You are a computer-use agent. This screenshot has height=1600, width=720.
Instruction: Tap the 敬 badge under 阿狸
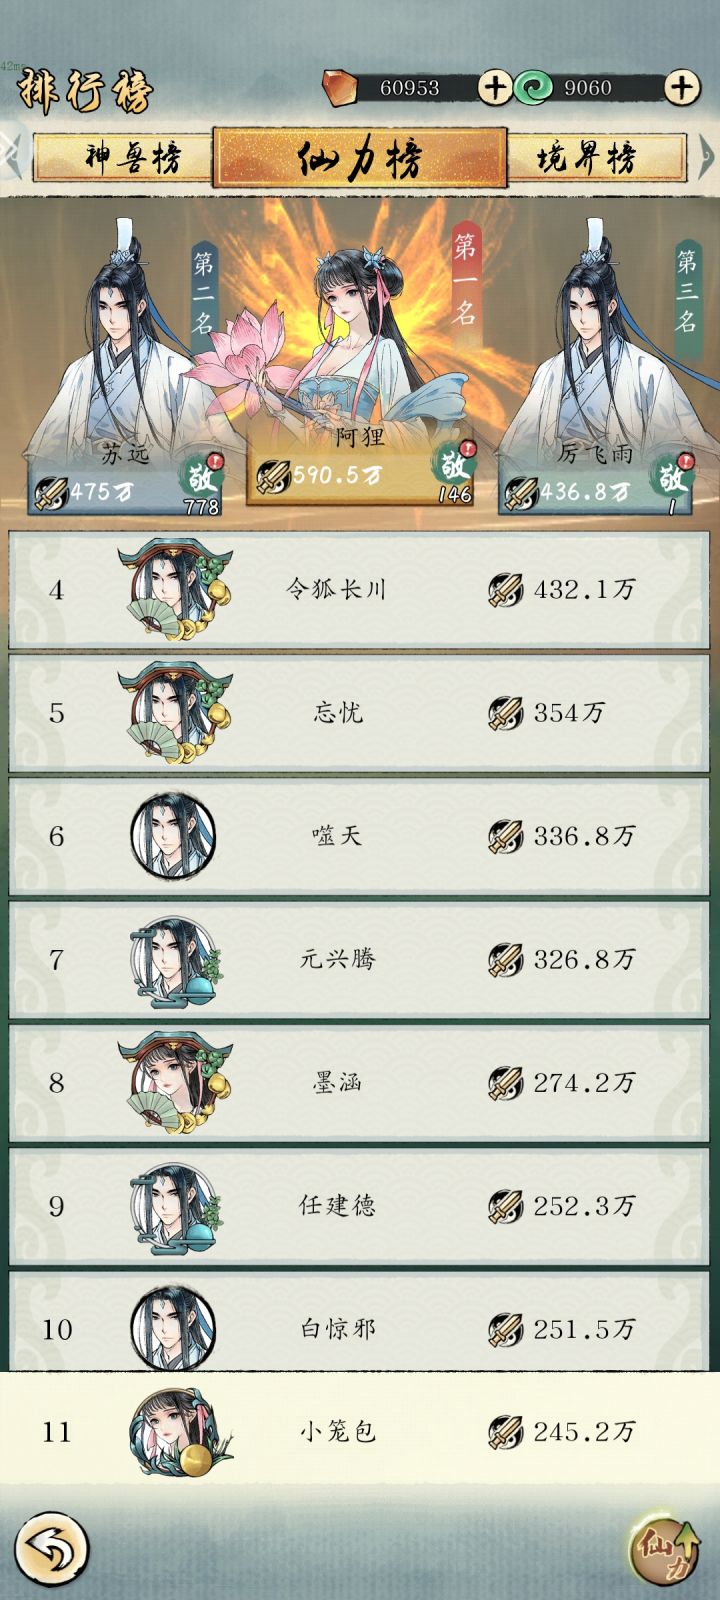click(454, 463)
